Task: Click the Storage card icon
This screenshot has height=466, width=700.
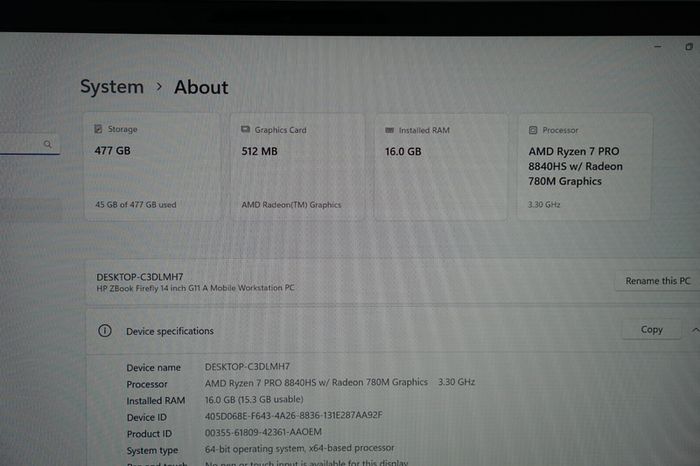Action: 98,129
